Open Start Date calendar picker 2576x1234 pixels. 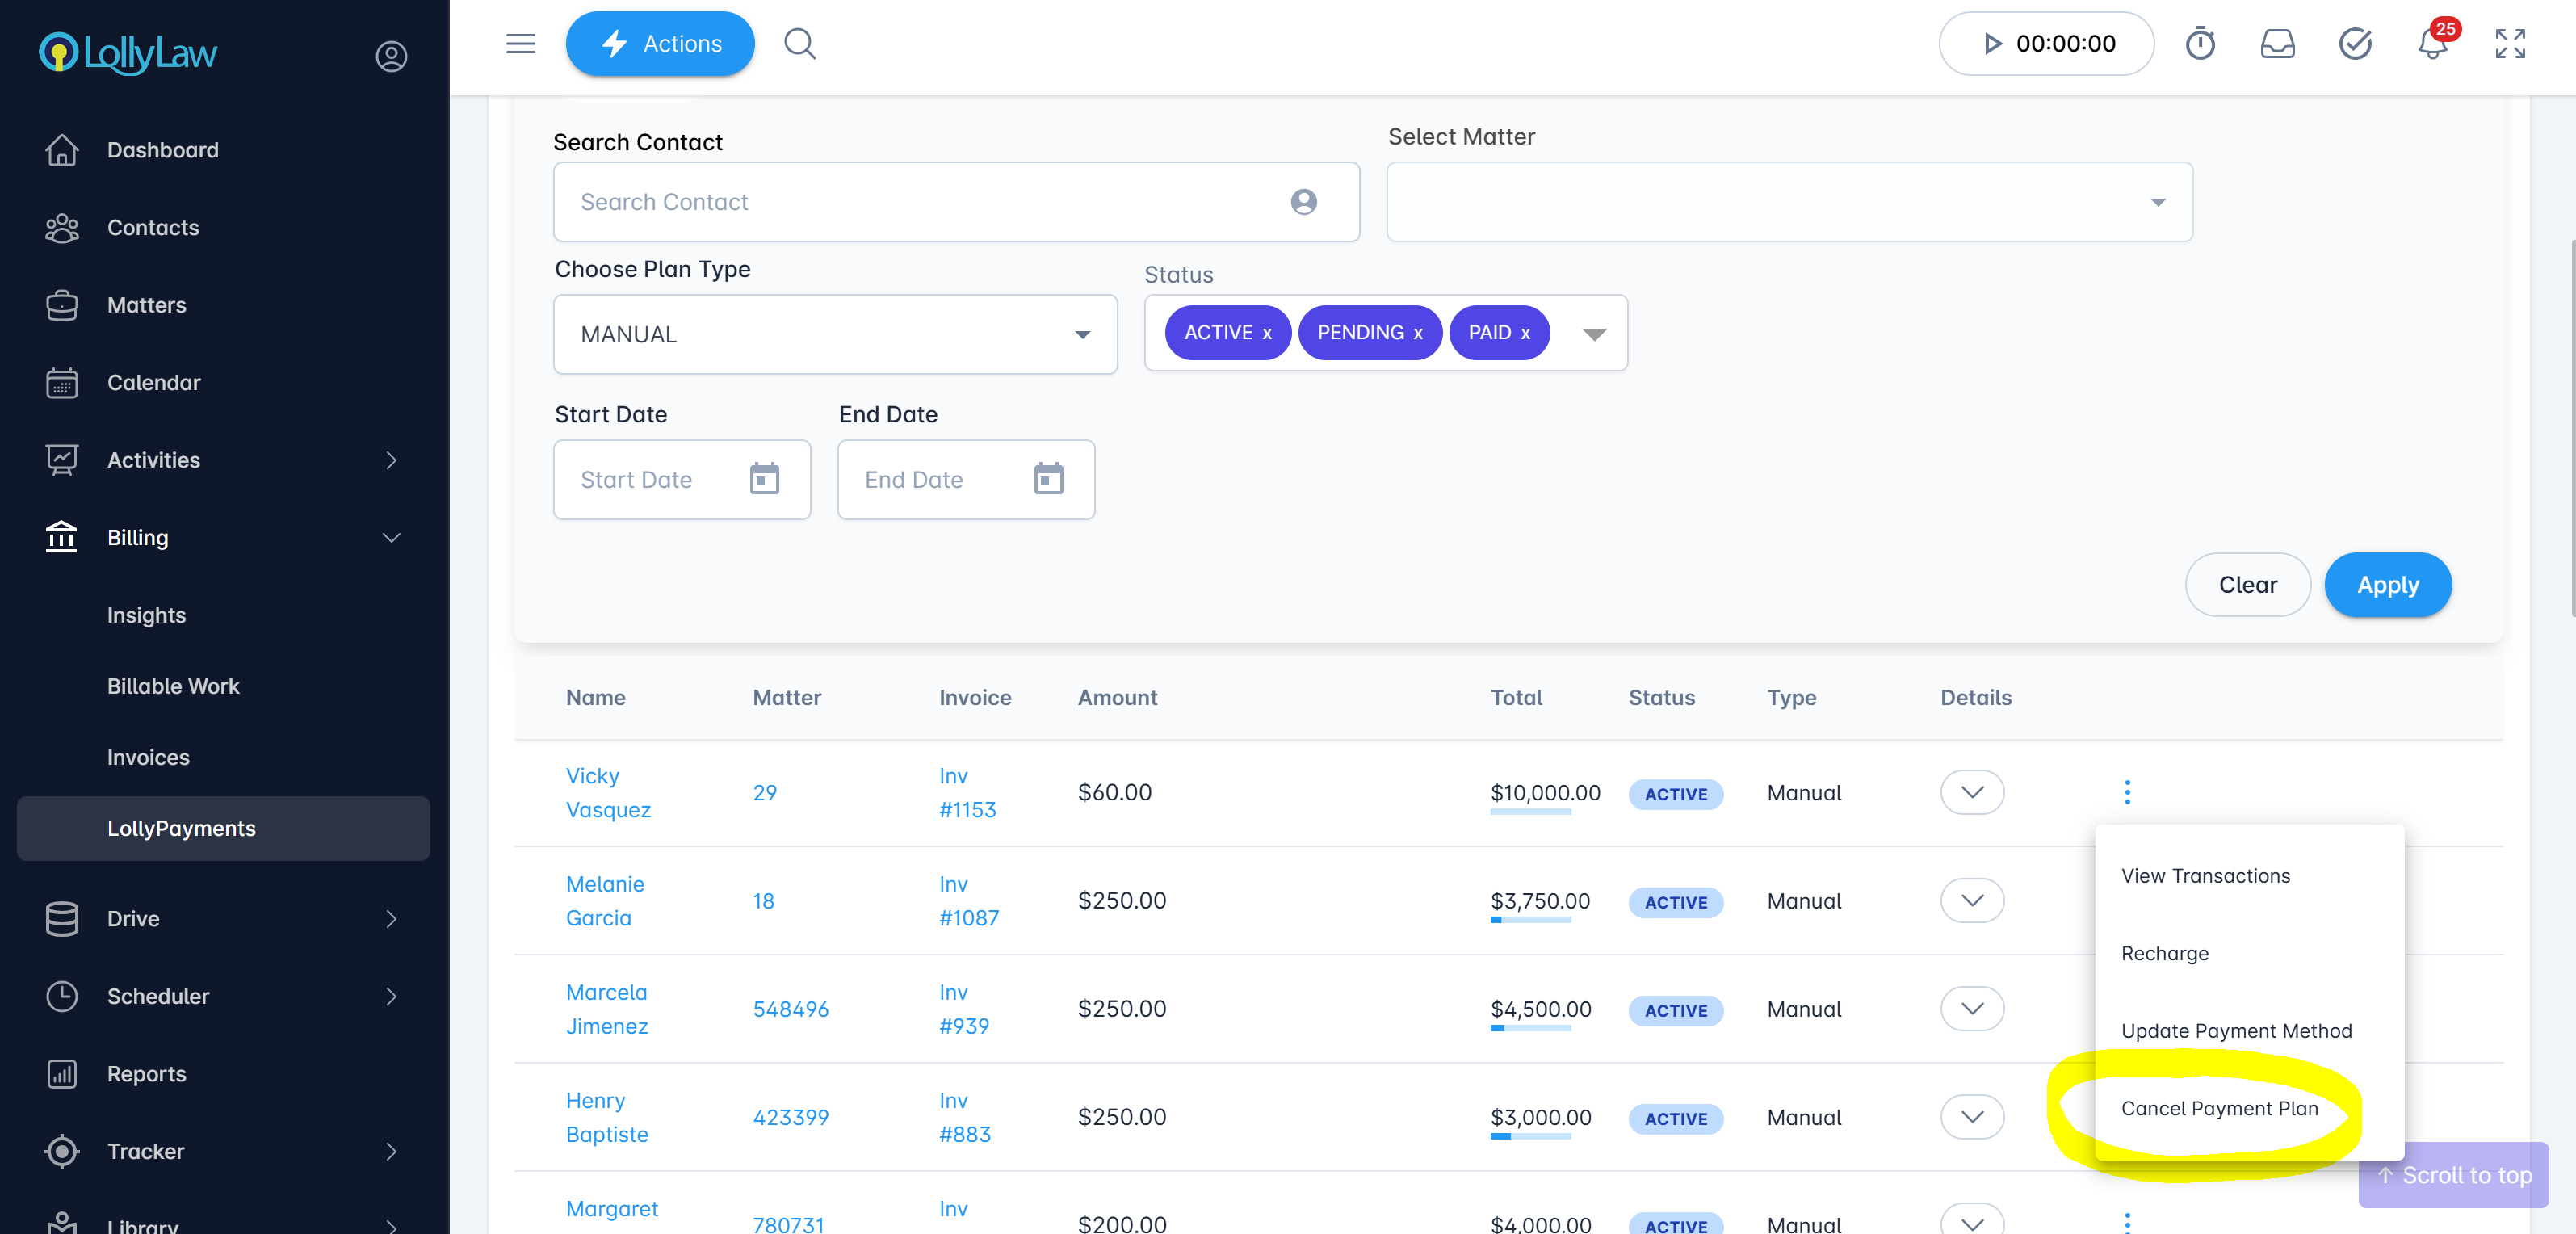coord(764,479)
